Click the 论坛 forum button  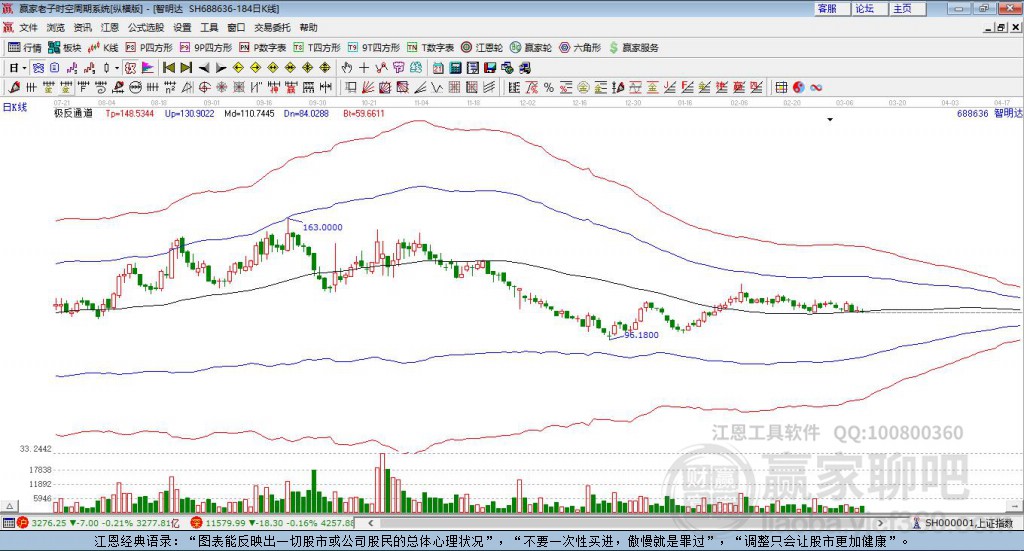(x=869, y=8)
